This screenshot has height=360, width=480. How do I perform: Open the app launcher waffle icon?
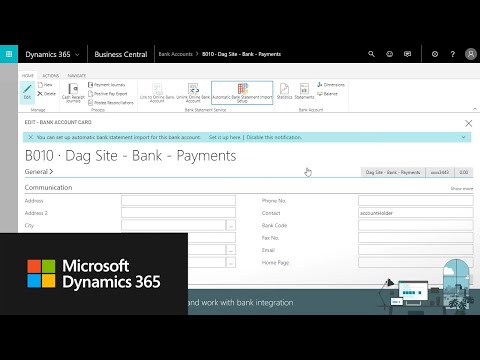tap(9, 54)
